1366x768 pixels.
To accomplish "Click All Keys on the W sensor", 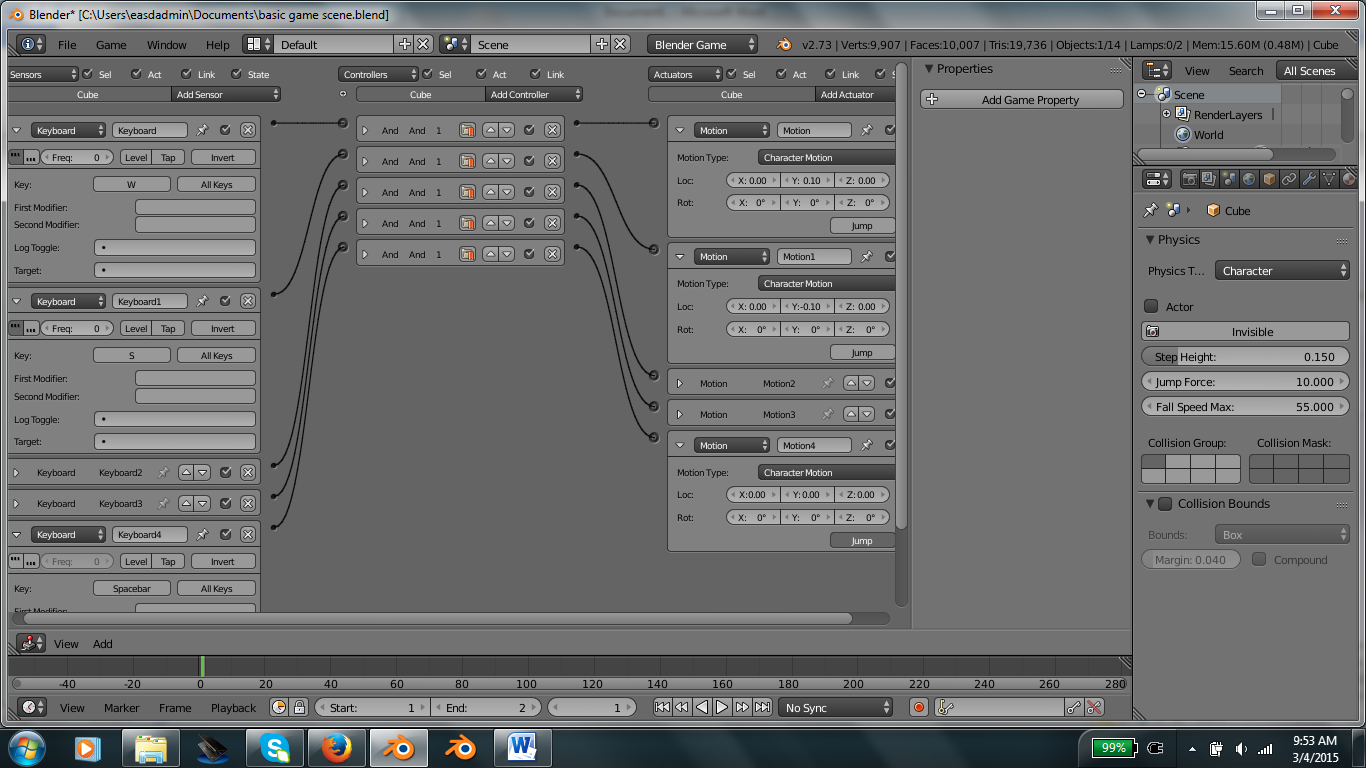I will 216,184.
